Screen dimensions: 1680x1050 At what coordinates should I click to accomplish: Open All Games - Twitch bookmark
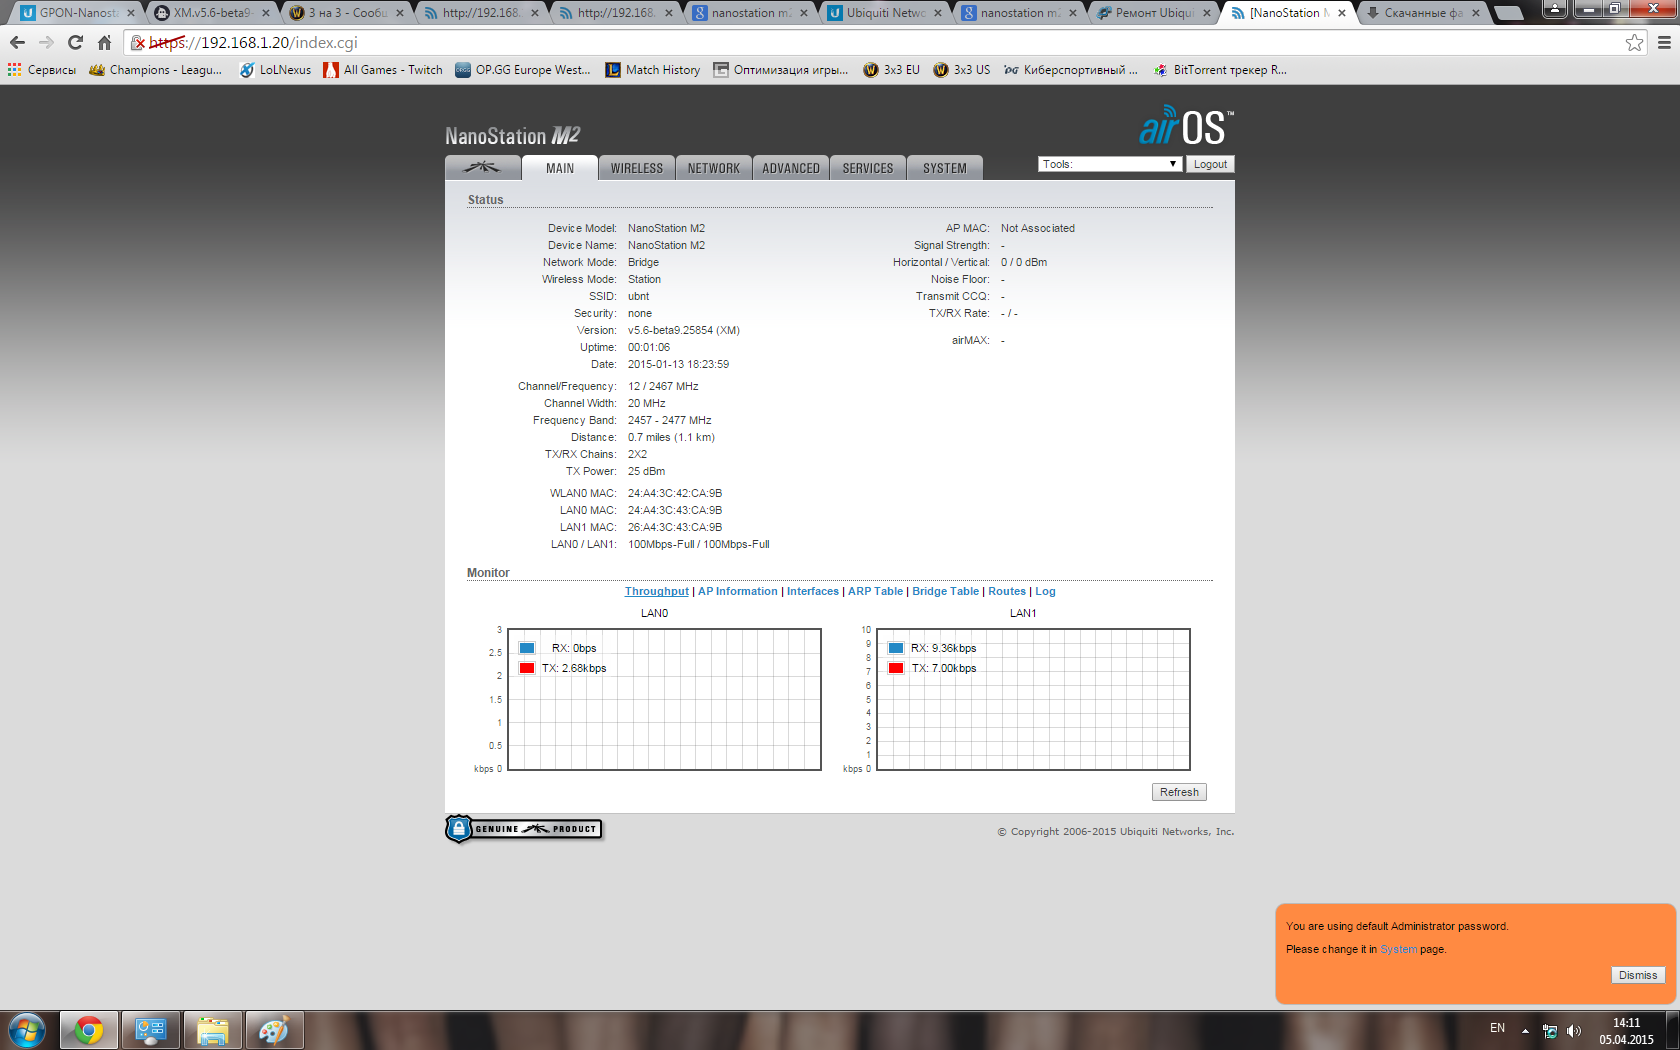383,70
